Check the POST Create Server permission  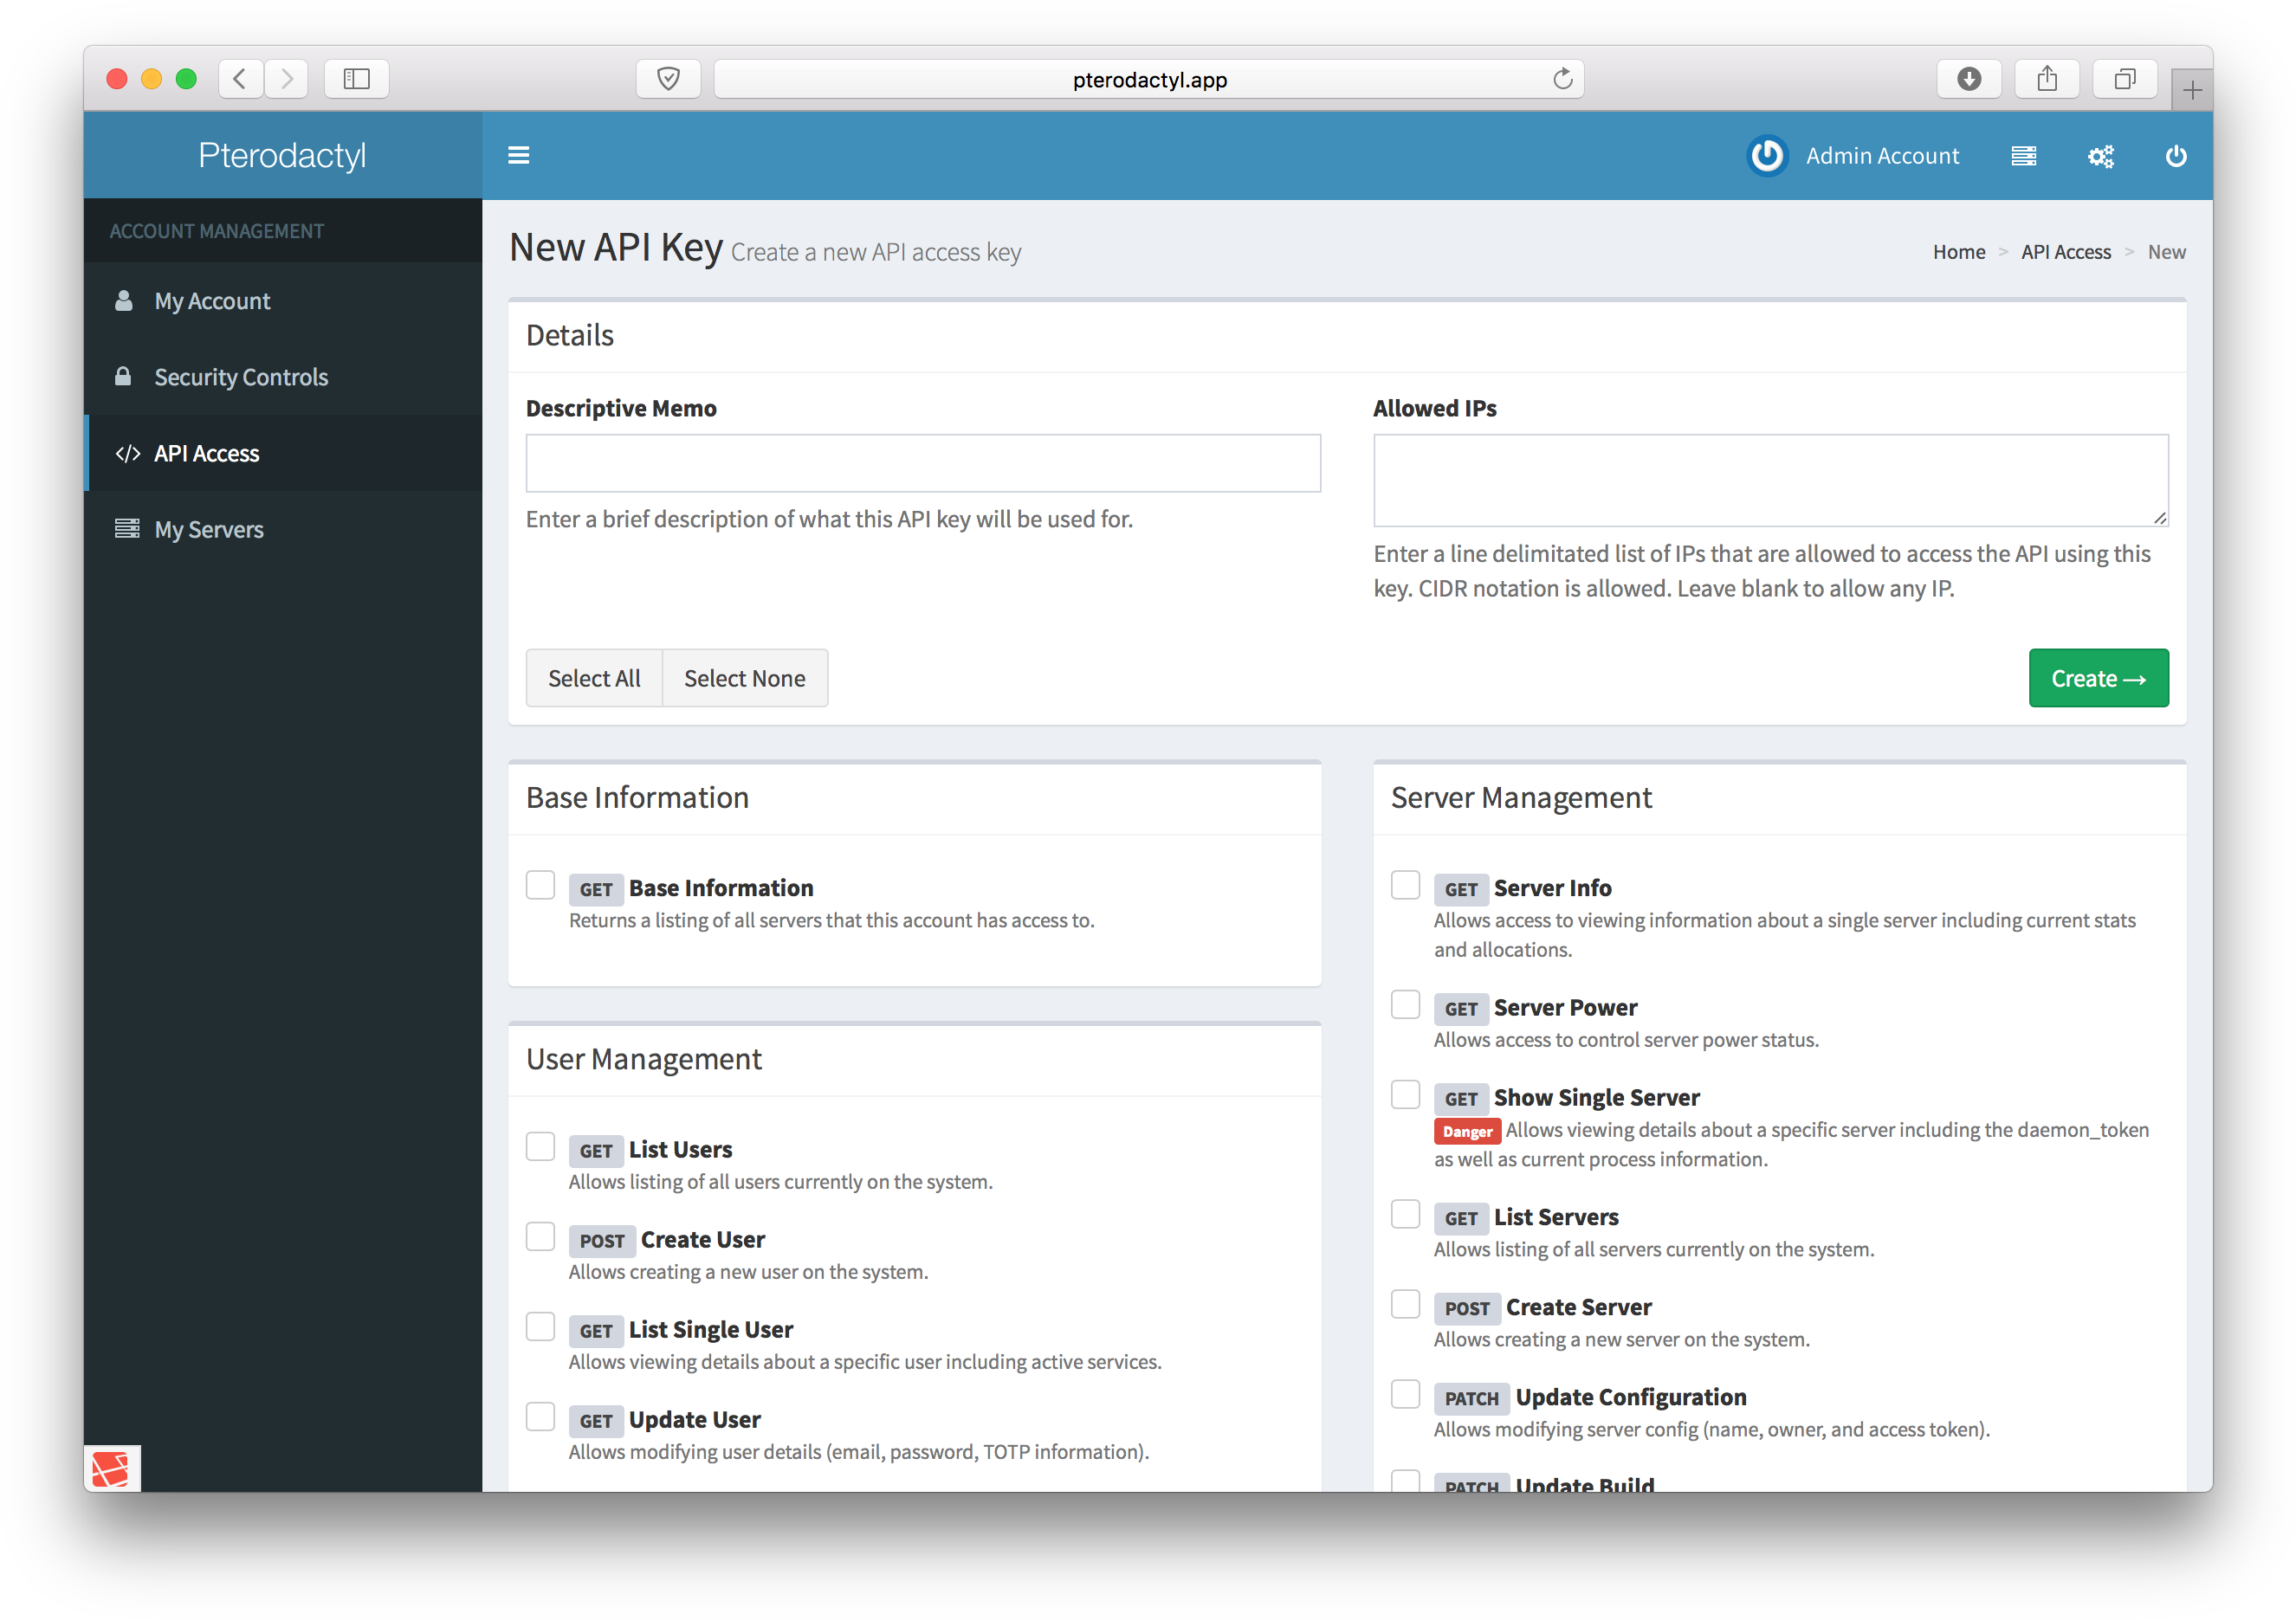coord(1405,1304)
